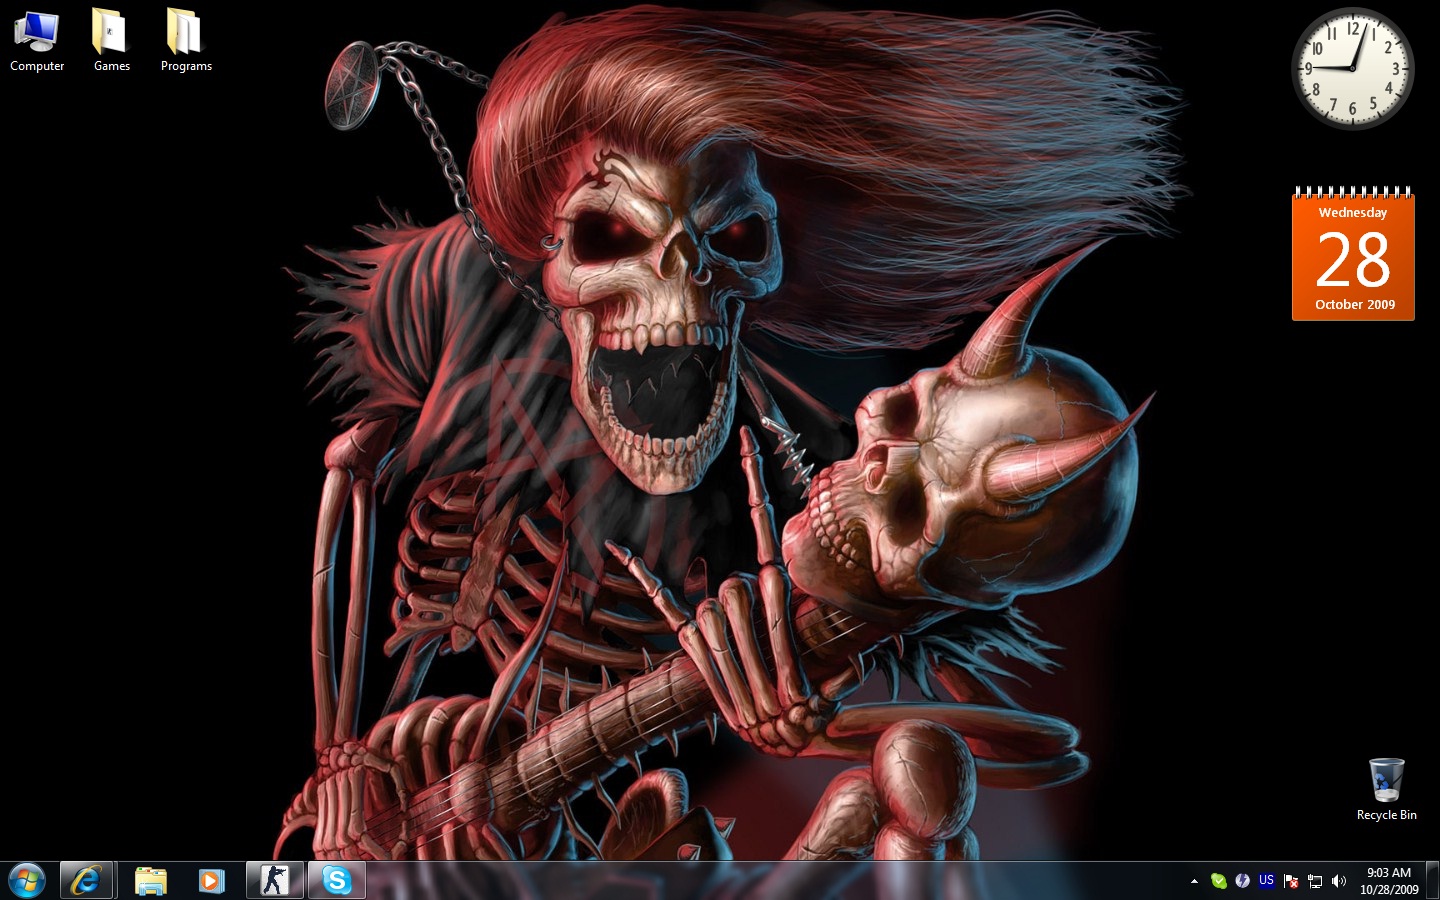The image size is (1440, 900).
Task: Select the Programs folder on the desktop
Action: pyautogui.click(x=186, y=42)
